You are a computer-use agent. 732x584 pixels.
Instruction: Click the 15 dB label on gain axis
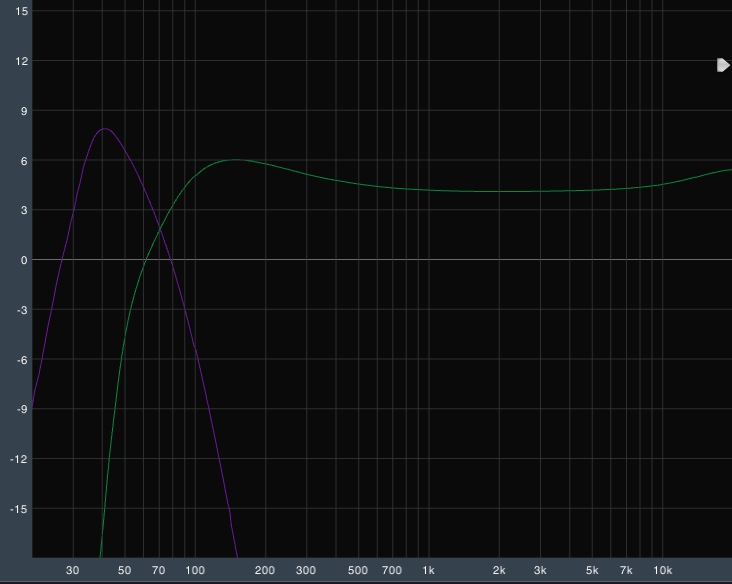pyautogui.click(x=22, y=11)
